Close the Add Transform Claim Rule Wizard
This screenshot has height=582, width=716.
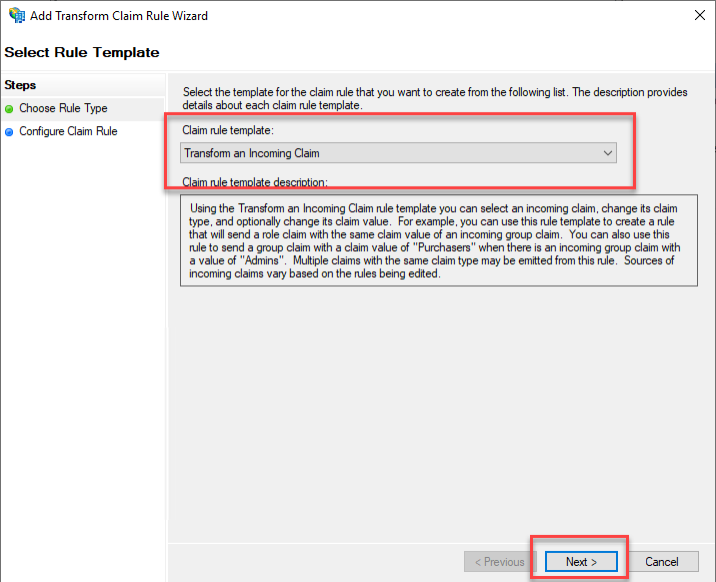[700, 15]
